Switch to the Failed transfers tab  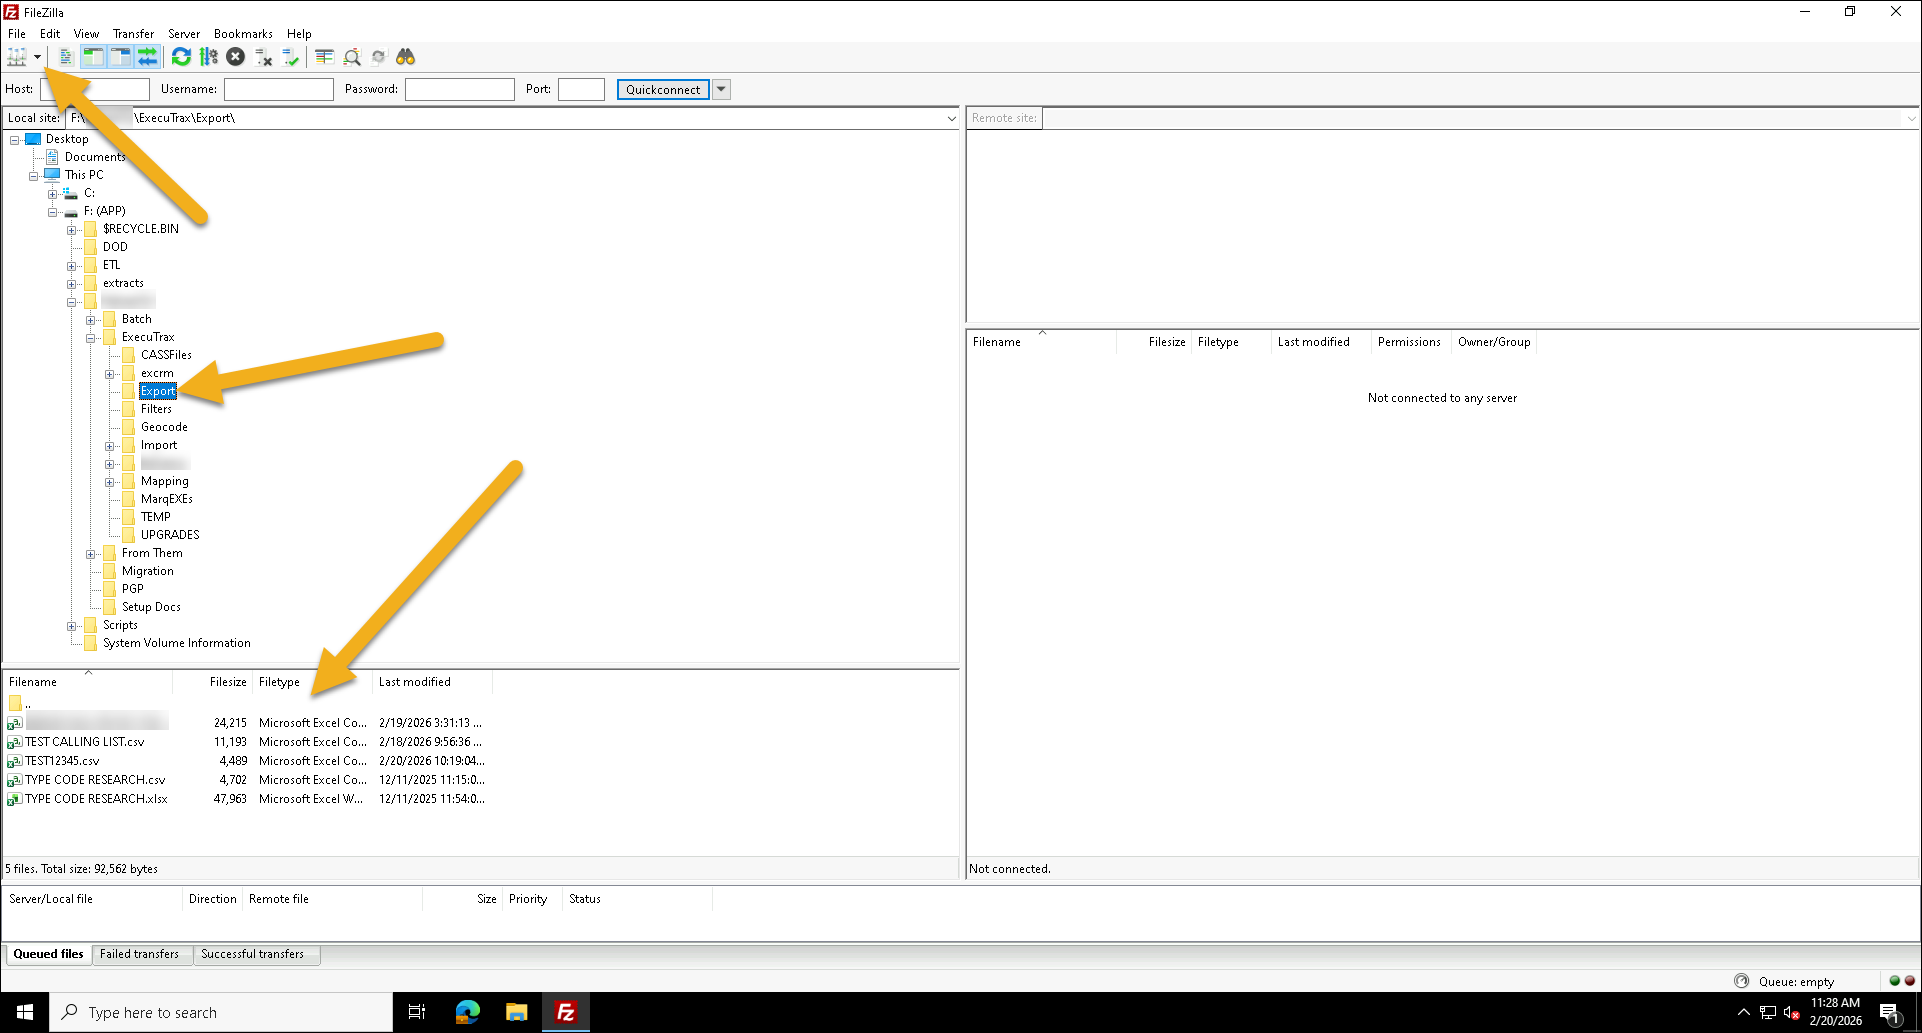141,954
